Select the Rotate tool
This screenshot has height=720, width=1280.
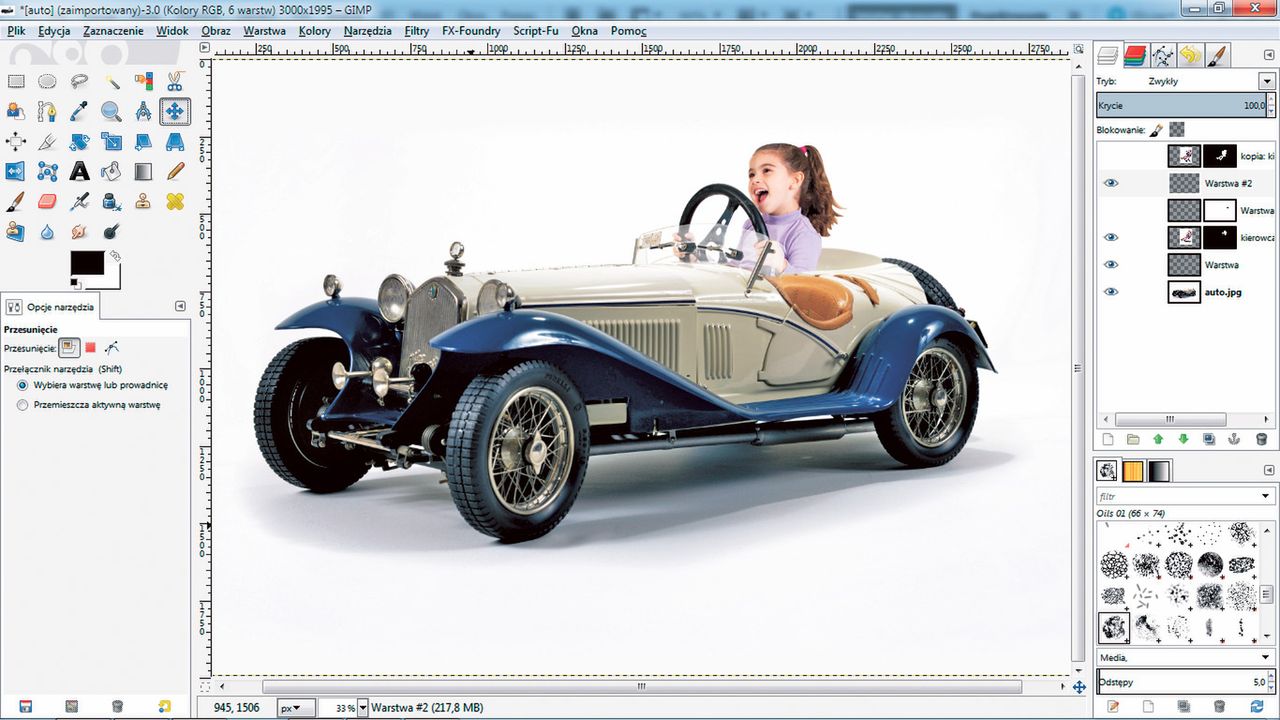pos(79,141)
